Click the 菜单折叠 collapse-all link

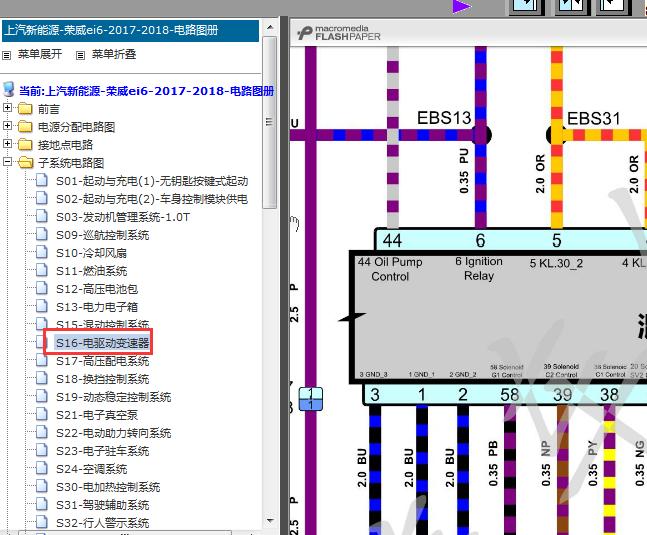[114, 54]
